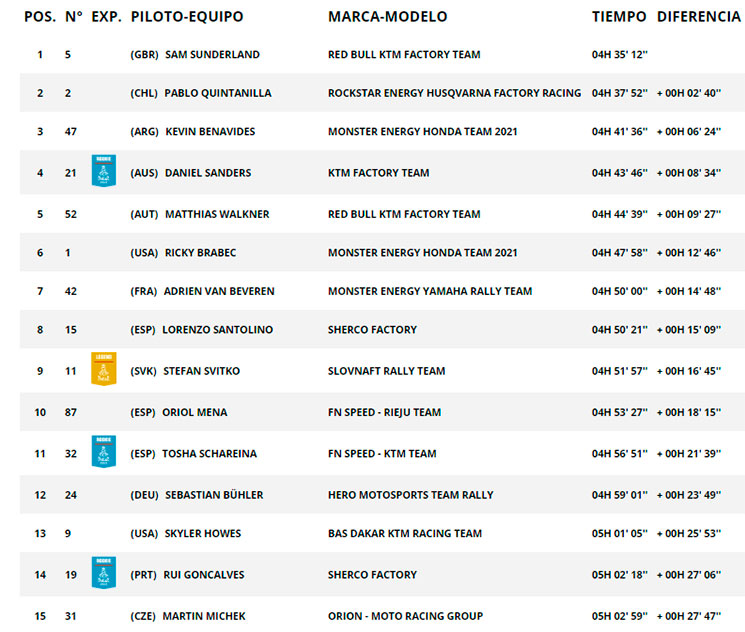
Task: Click the MARCA-MODELO column header
Action: coord(387,17)
